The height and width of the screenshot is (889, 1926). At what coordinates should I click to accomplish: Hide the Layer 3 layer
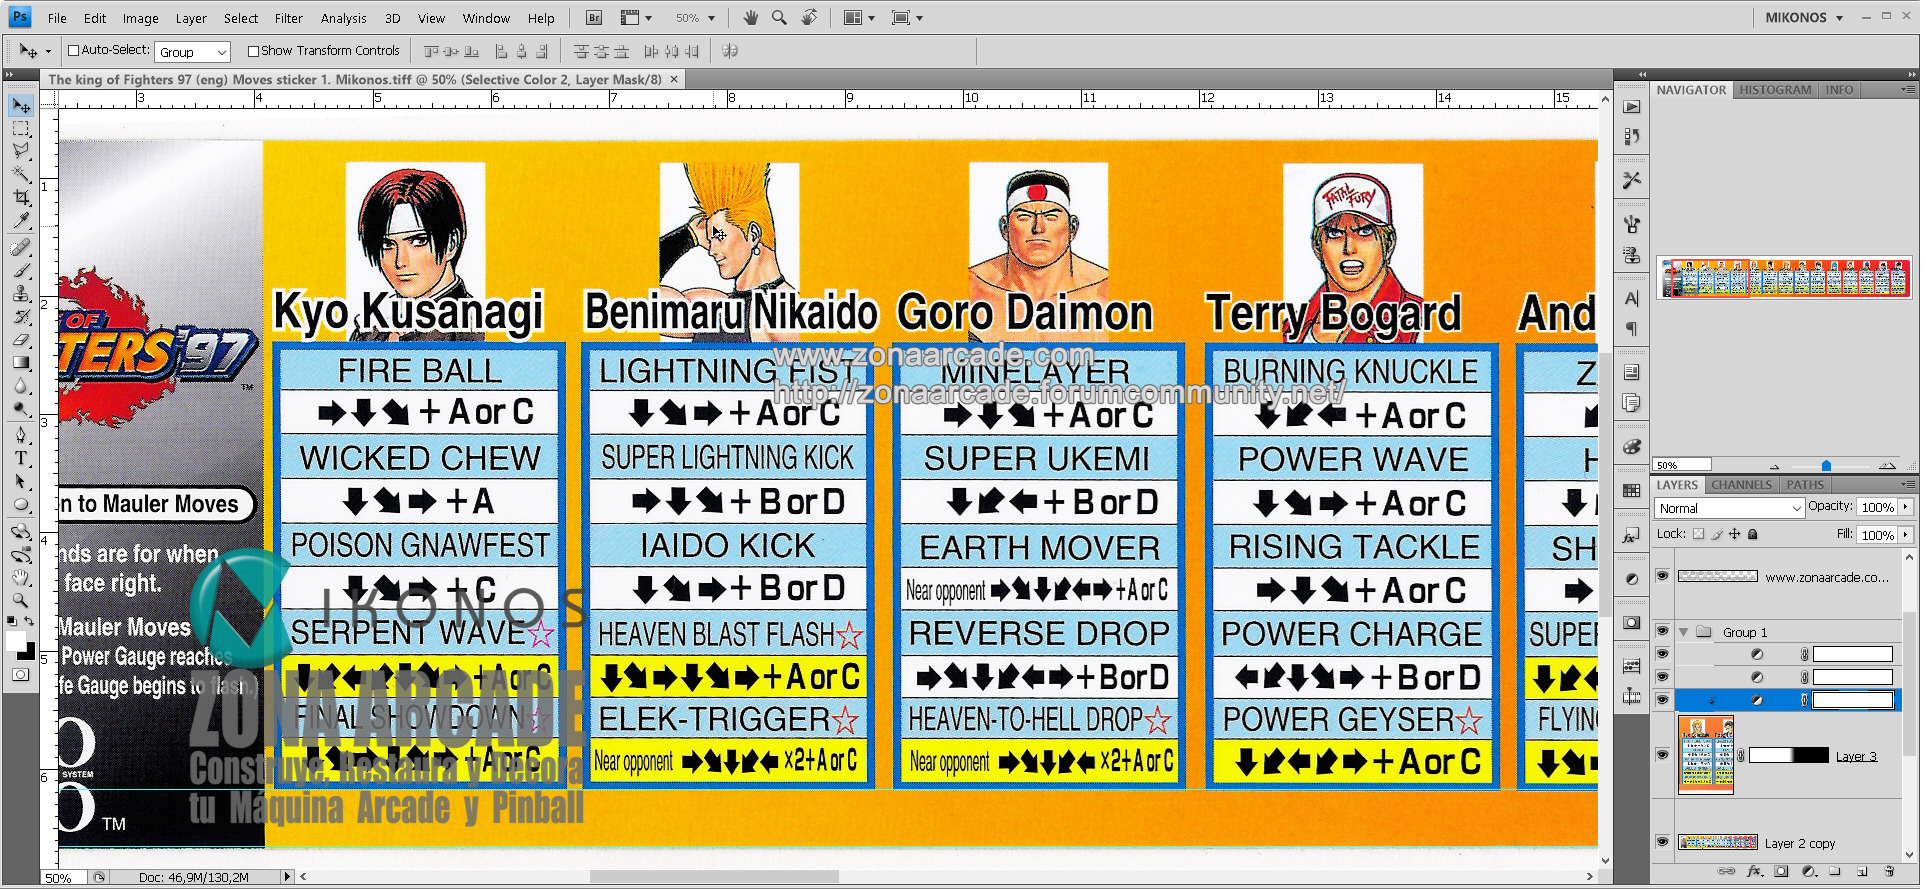[1662, 755]
